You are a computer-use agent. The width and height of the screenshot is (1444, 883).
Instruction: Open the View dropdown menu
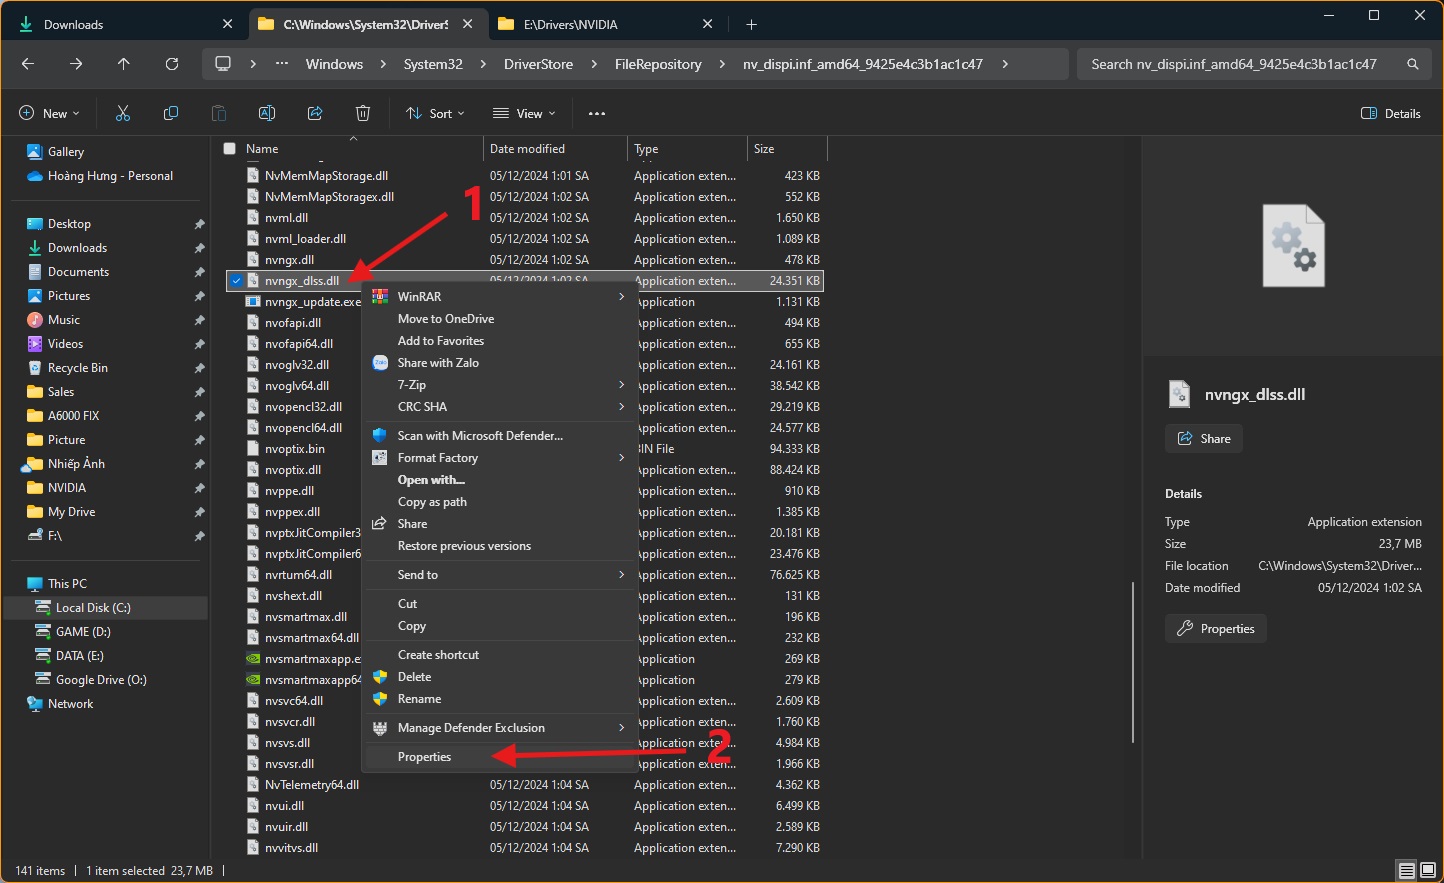click(x=524, y=114)
